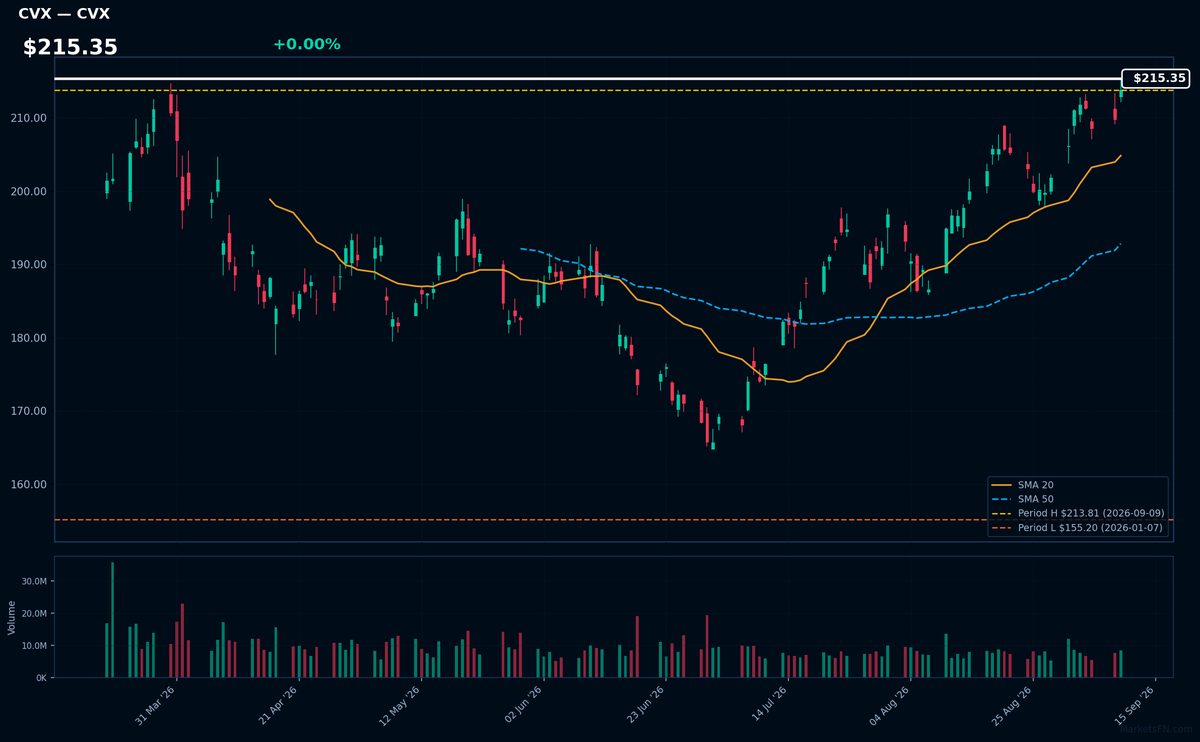Select the 21 Apr '26 date label
The image size is (1200, 742).
point(277,705)
